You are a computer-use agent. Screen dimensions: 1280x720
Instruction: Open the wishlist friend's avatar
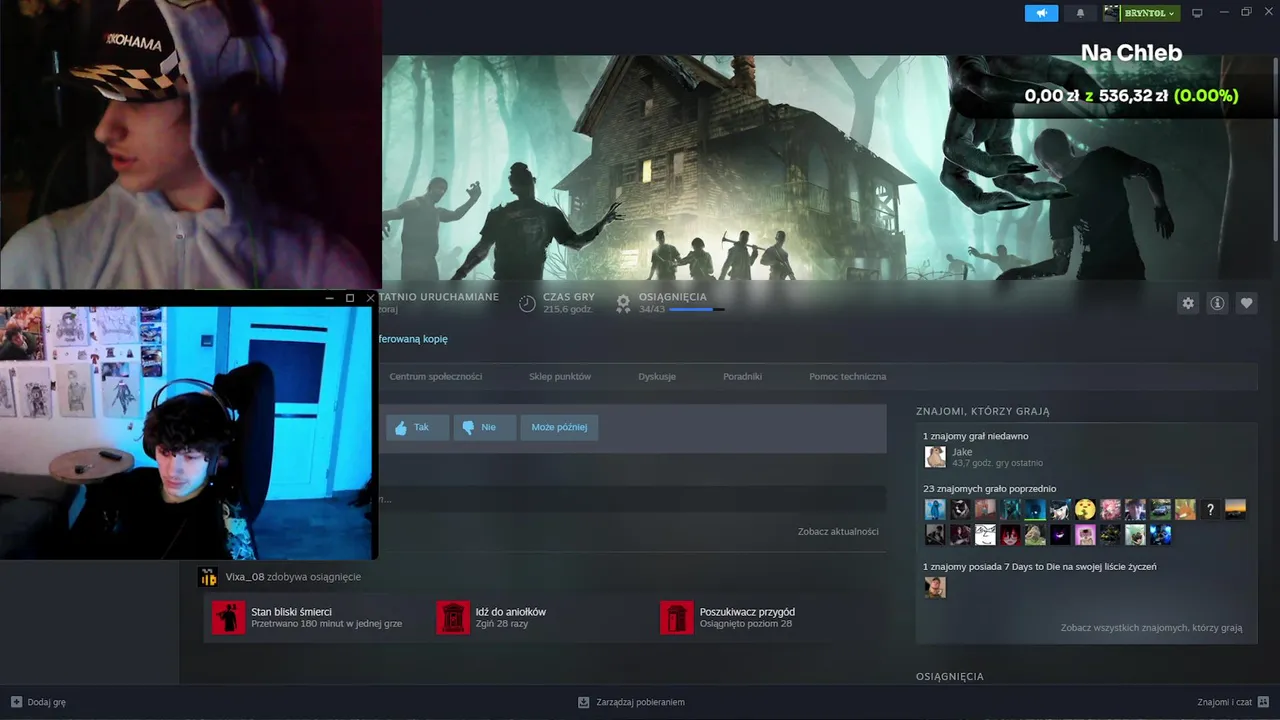click(935, 587)
